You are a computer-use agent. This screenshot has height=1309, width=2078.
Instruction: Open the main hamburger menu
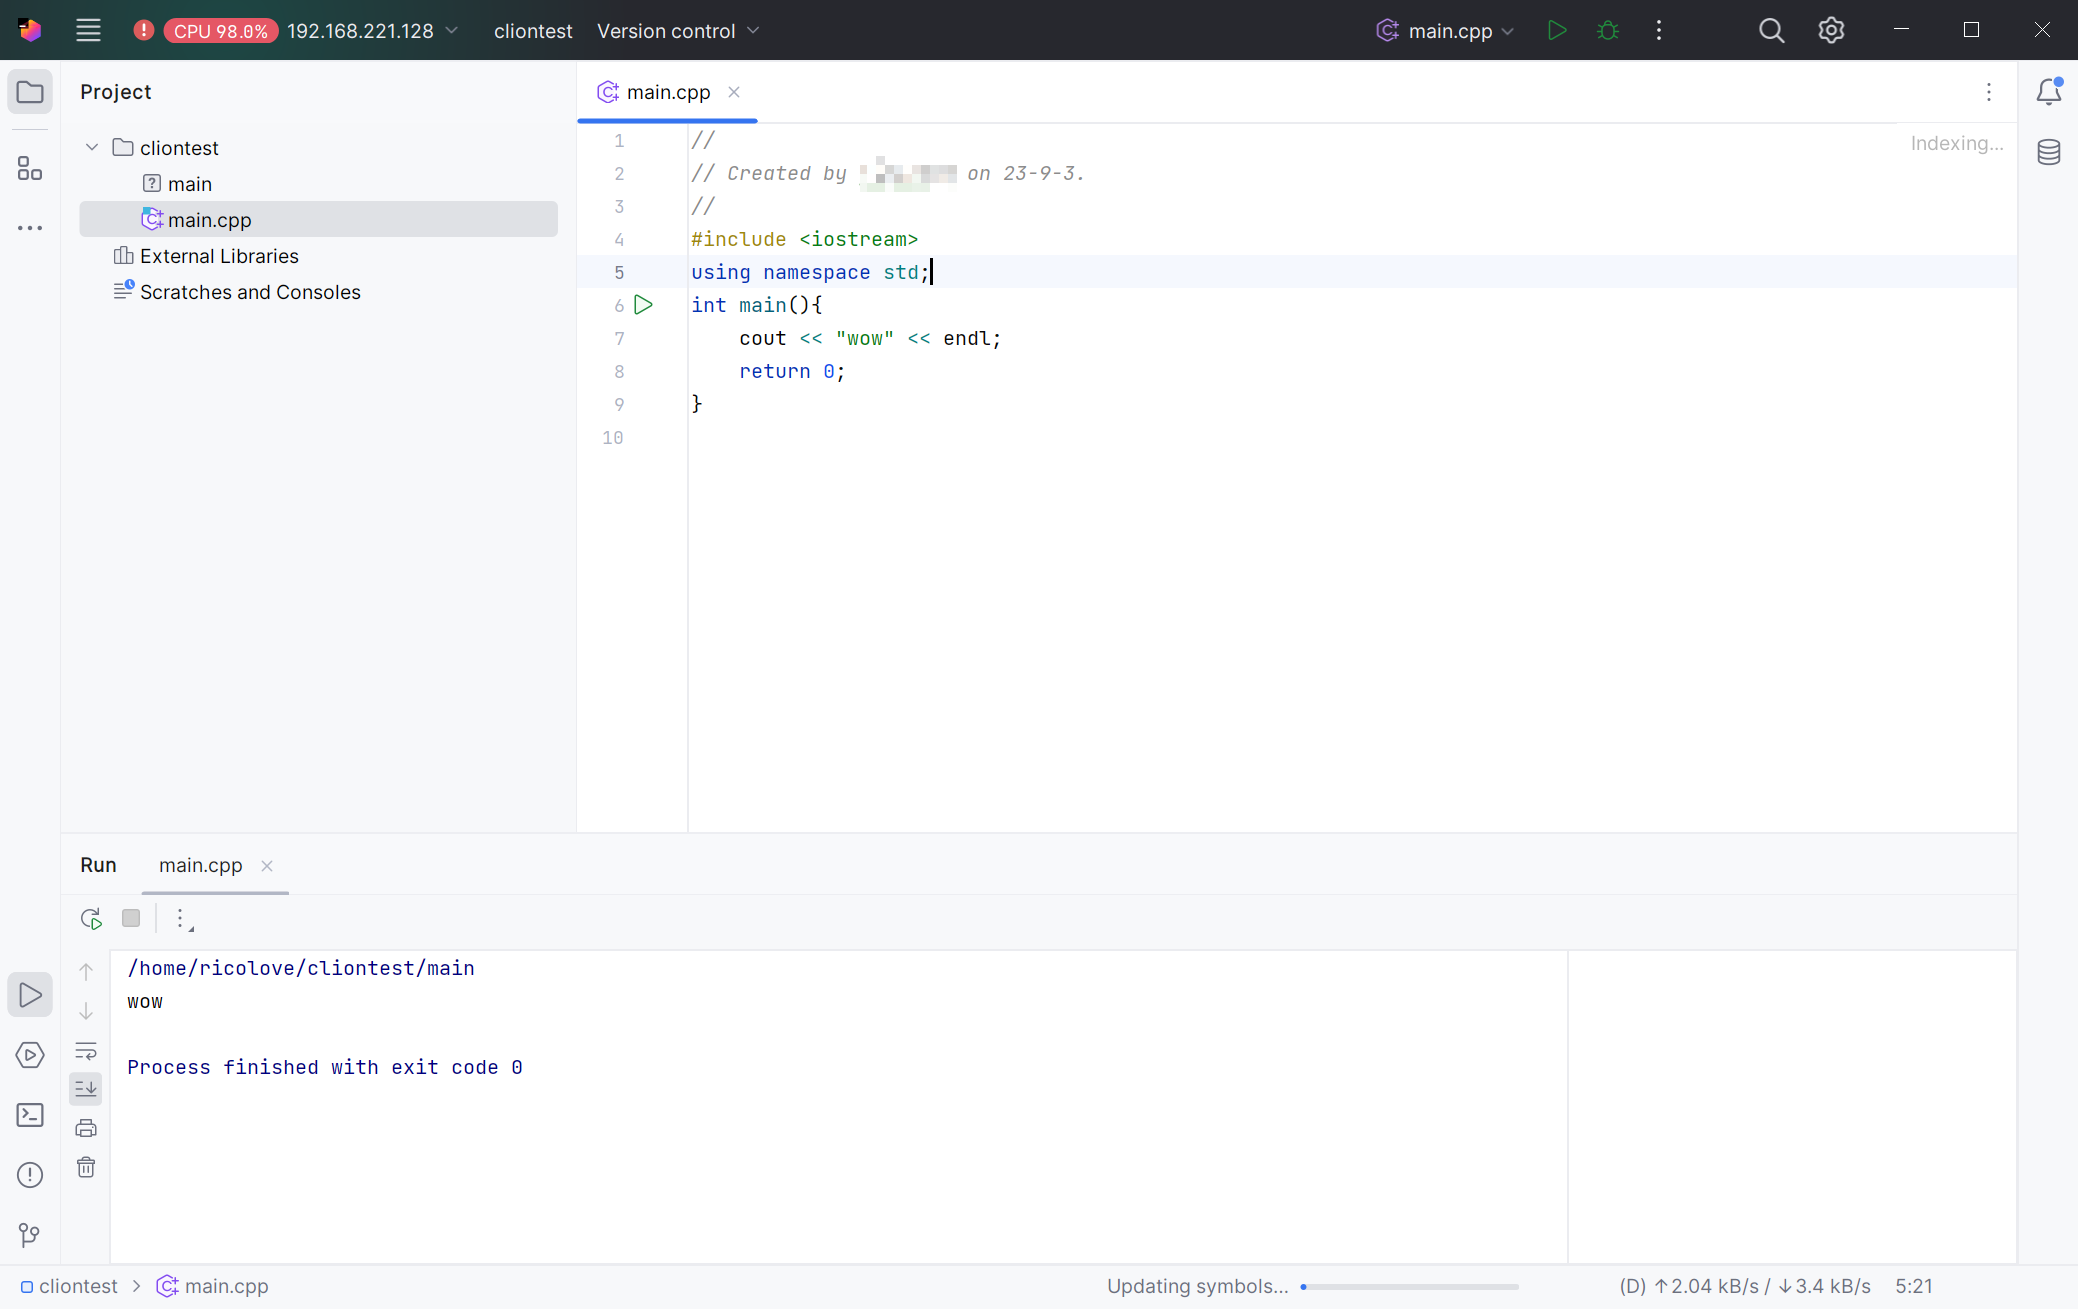[88, 30]
